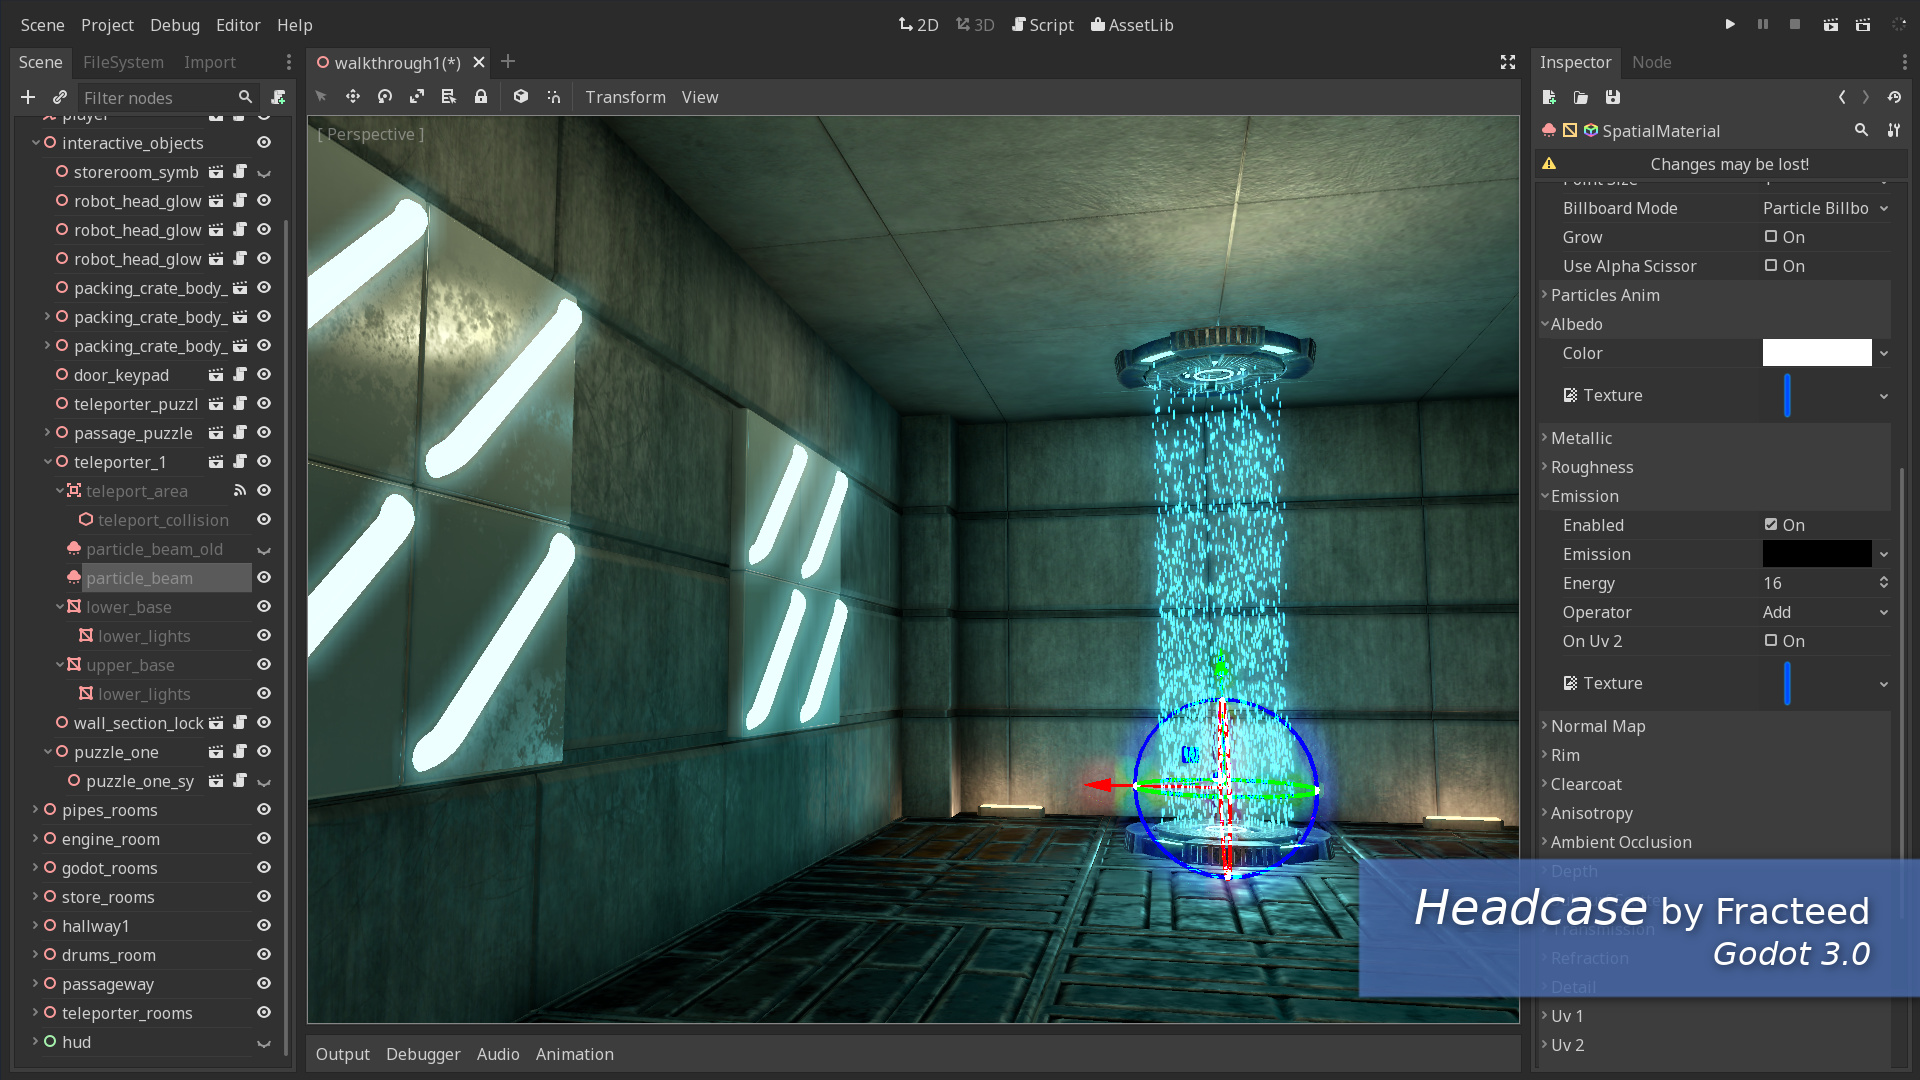Viewport: 1920px width, 1080px height.
Task: Click the pause scene button
Action: pyautogui.click(x=1762, y=24)
